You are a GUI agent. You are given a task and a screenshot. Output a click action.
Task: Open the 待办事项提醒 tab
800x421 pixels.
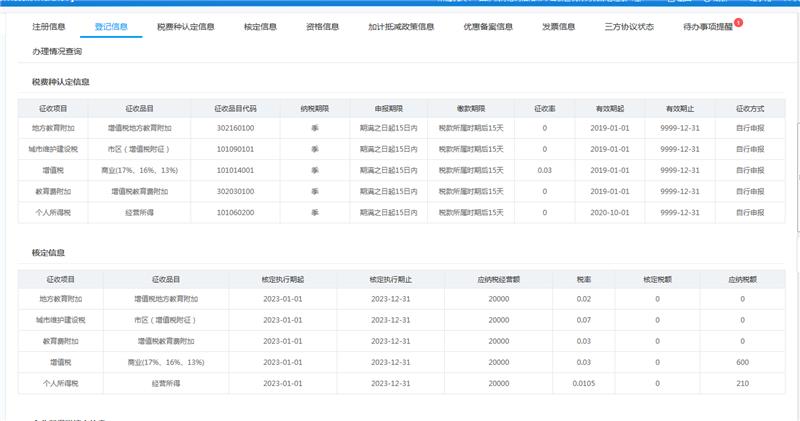click(x=706, y=28)
